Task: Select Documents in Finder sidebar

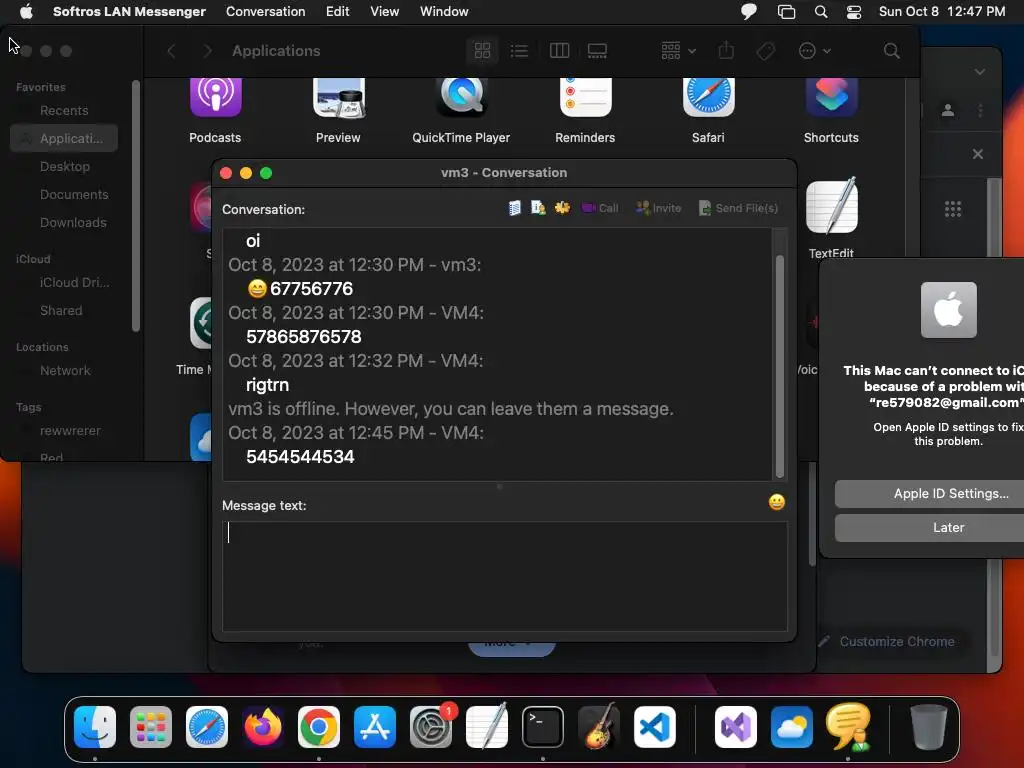Action: [x=74, y=195]
